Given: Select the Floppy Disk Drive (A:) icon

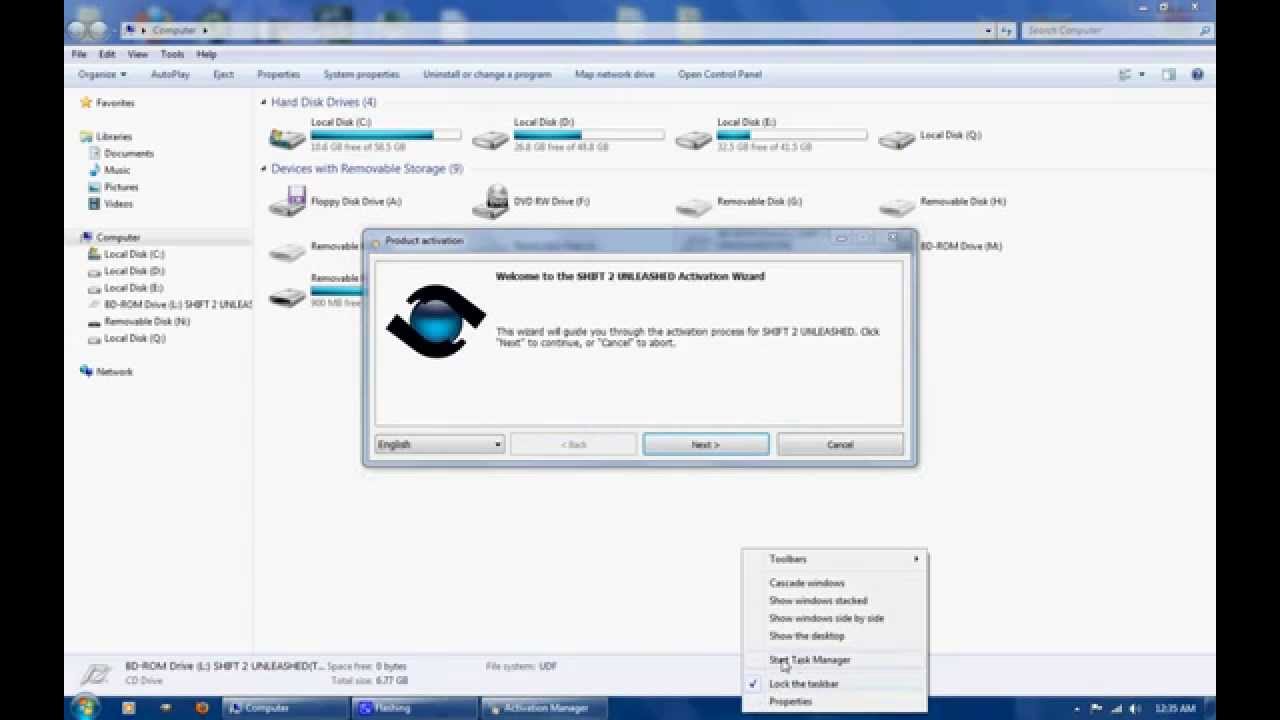Looking at the screenshot, I should pyautogui.click(x=287, y=202).
